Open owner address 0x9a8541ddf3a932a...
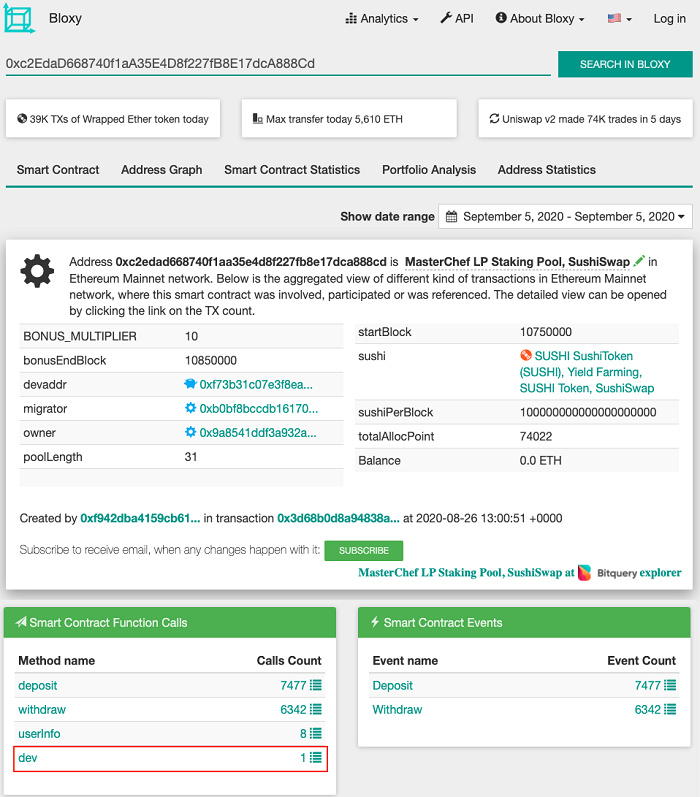 point(258,433)
